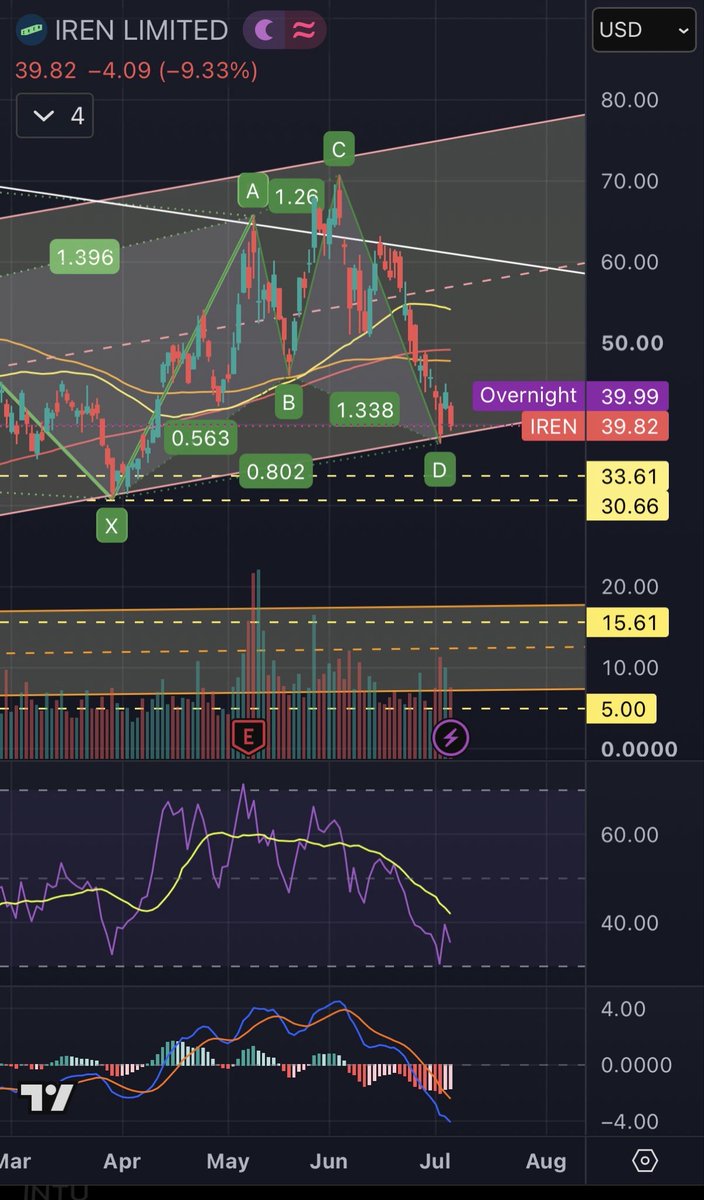The image size is (704, 1200).
Task: Click the 0.802 ratio label
Action: pos(276,471)
